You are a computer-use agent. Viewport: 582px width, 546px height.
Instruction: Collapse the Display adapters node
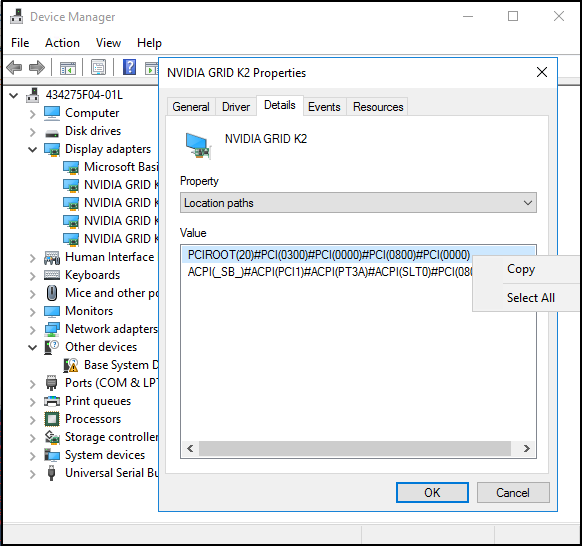click(33, 150)
